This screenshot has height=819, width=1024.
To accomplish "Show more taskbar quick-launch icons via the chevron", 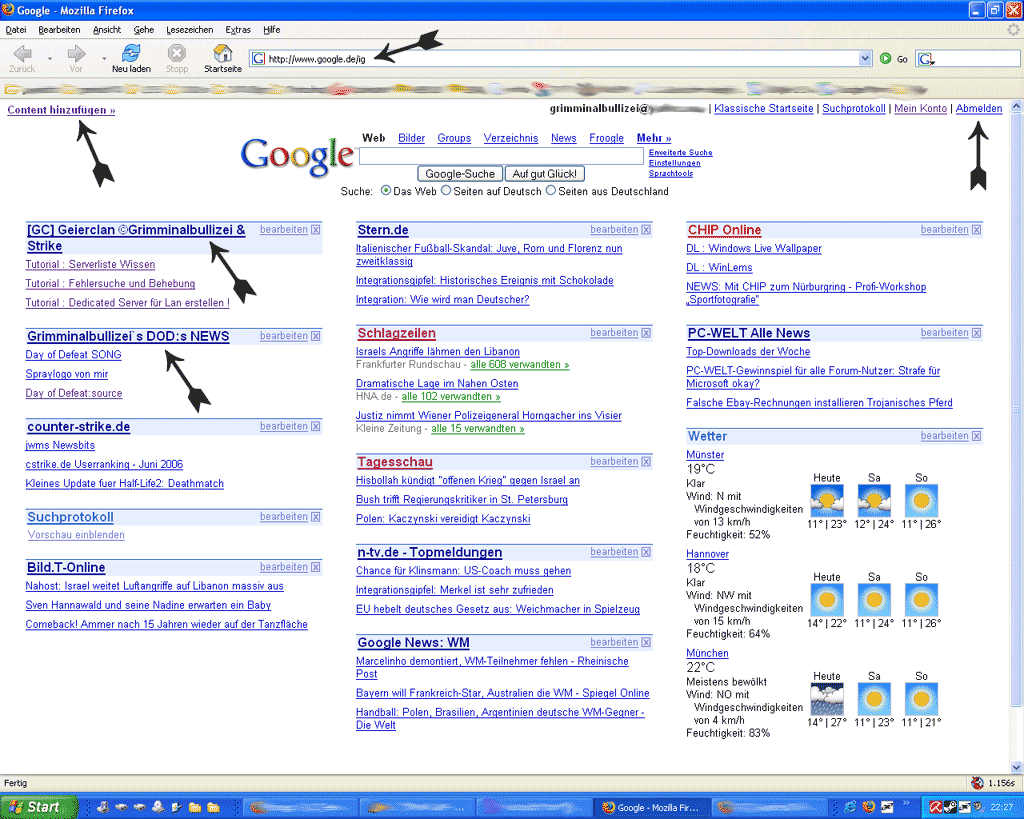I will coord(906,804).
